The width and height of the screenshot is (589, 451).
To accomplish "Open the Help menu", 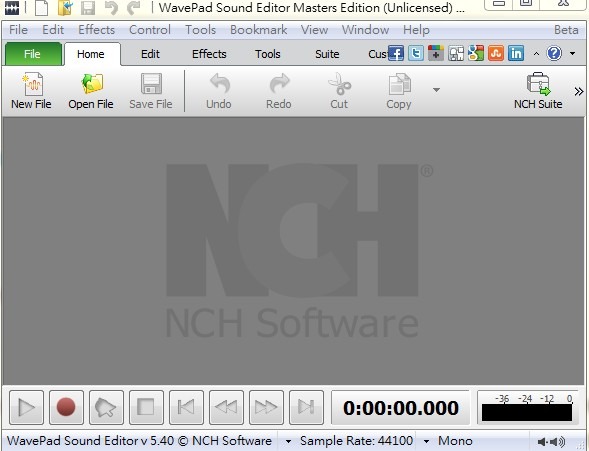I will [x=416, y=30].
